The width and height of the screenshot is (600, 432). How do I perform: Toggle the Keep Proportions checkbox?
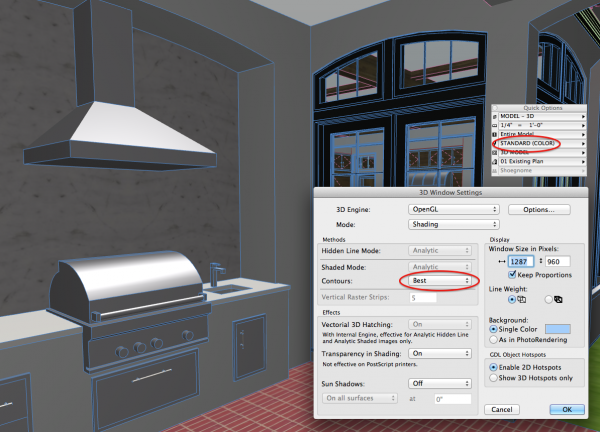[x=512, y=274]
